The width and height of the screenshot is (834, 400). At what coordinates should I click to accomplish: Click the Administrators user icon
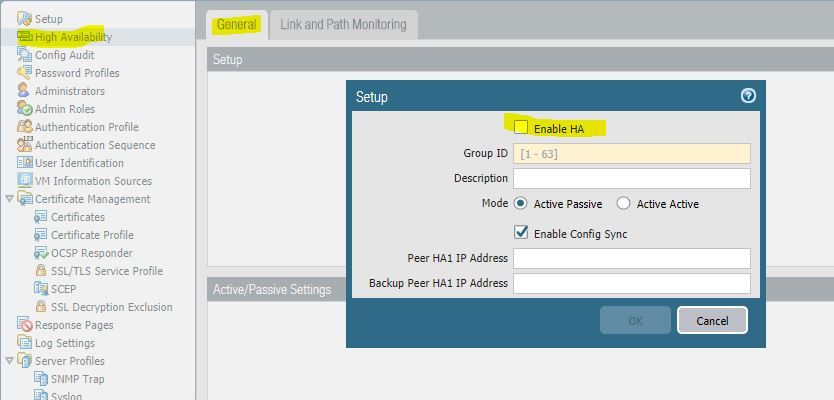(25, 91)
